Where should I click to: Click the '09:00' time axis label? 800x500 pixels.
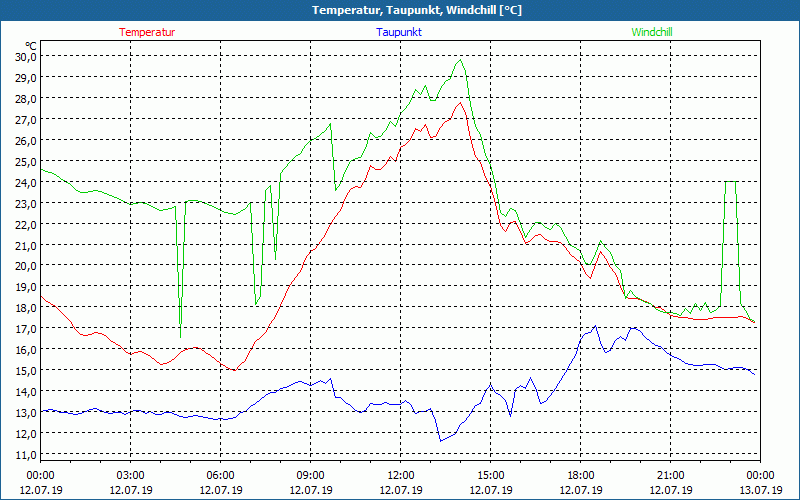pyautogui.click(x=311, y=476)
